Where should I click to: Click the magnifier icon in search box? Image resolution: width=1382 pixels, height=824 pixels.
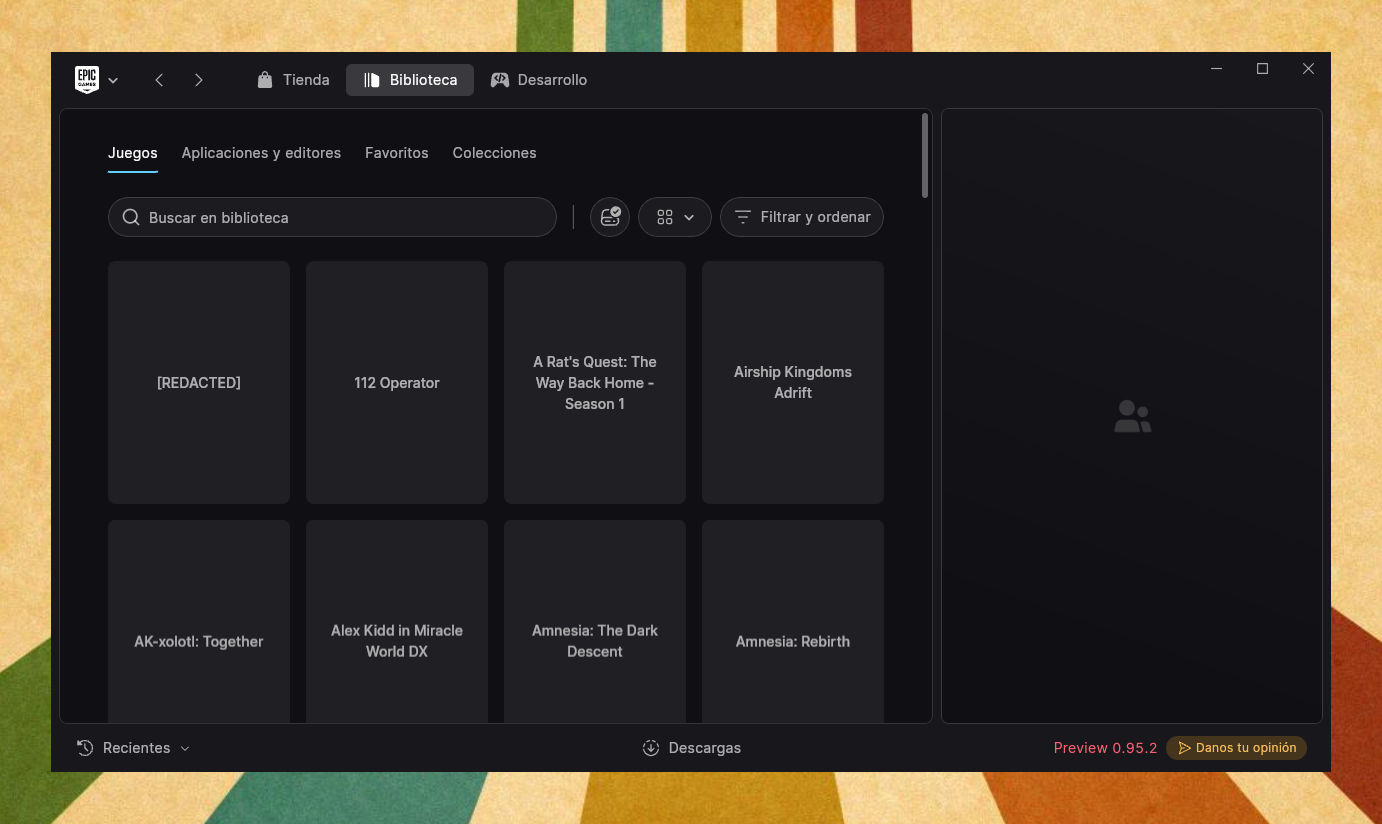coord(131,217)
